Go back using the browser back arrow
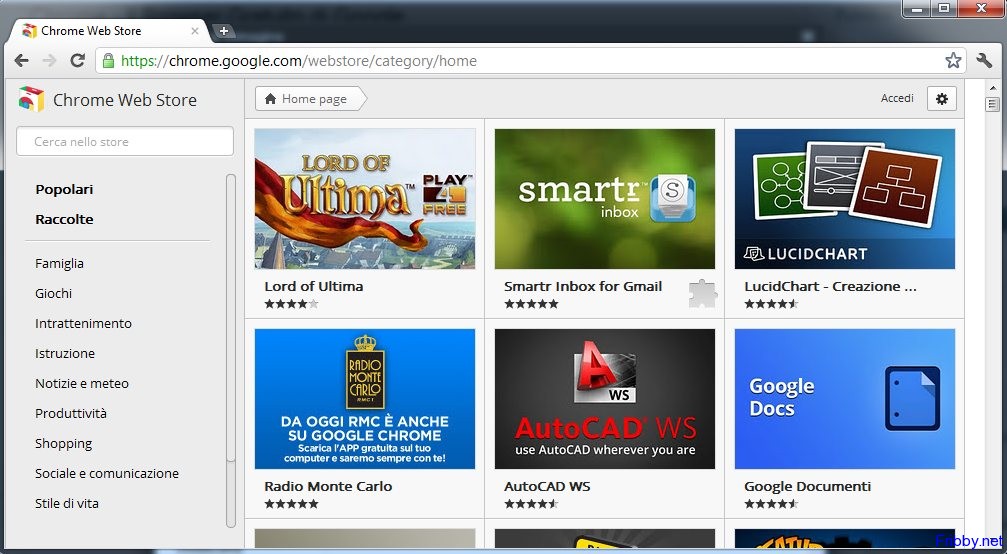Screen dimensions: 1007x554 click(22, 61)
